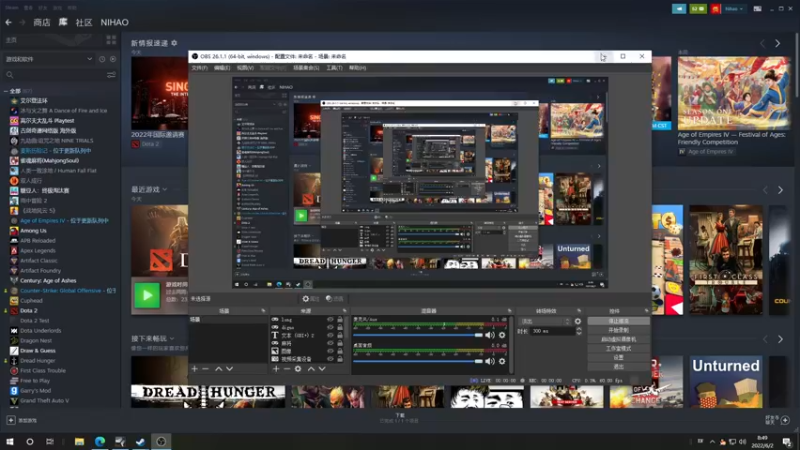Image resolution: width=800 pixels, height=450 pixels.
Task: Increase the transition duration stepper
Action: tap(579, 329)
